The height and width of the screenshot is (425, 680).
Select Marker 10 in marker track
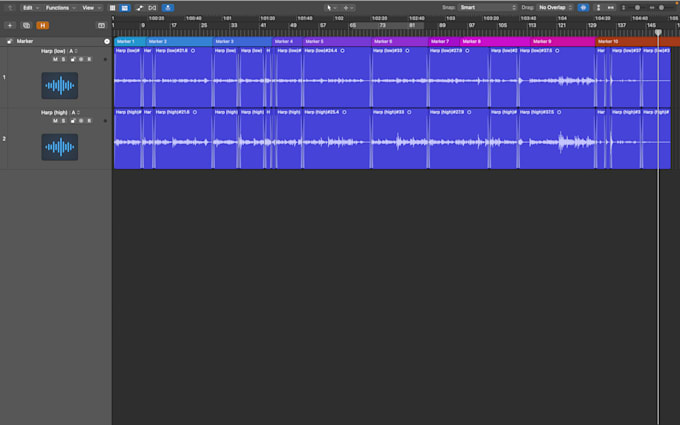(x=638, y=42)
